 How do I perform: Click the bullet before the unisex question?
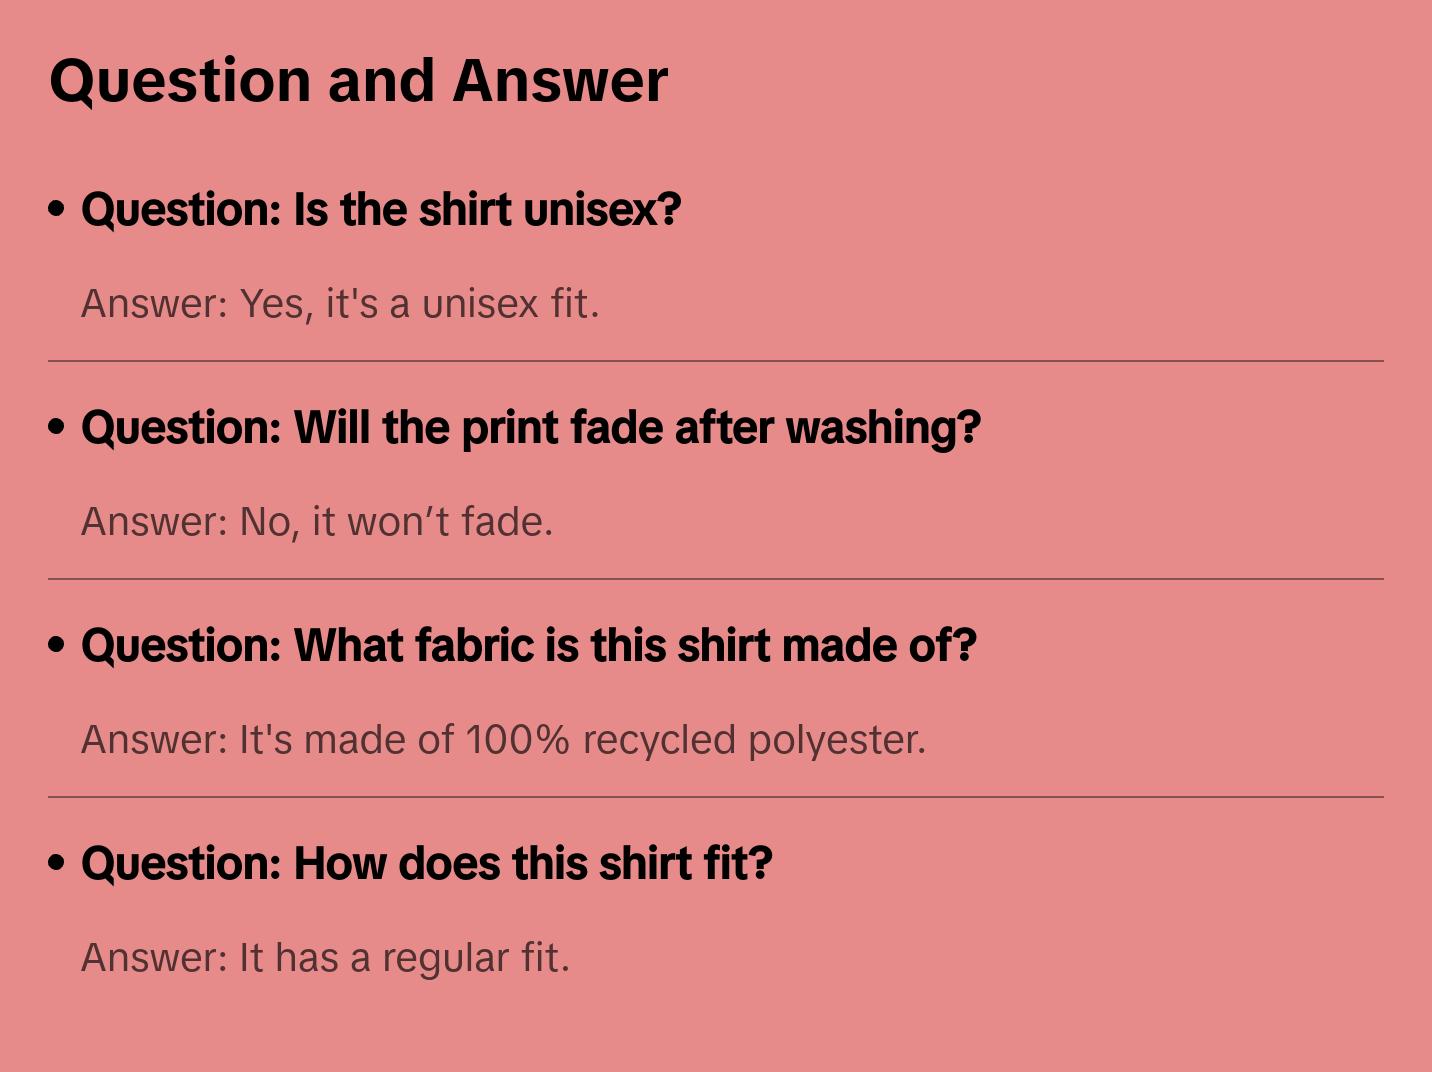tap(57, 209)
